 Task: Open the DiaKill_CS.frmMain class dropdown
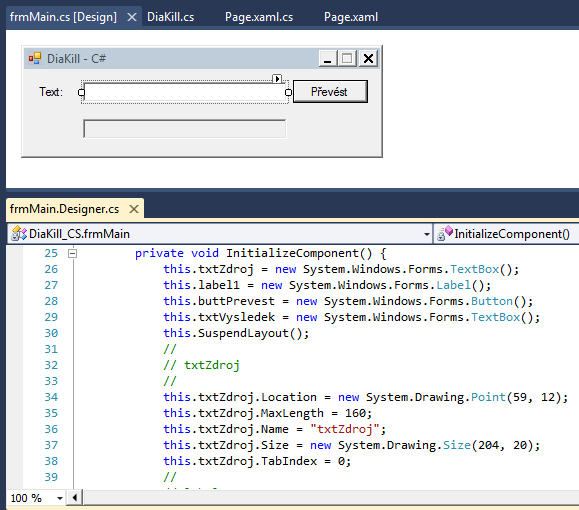pos(426,234)
